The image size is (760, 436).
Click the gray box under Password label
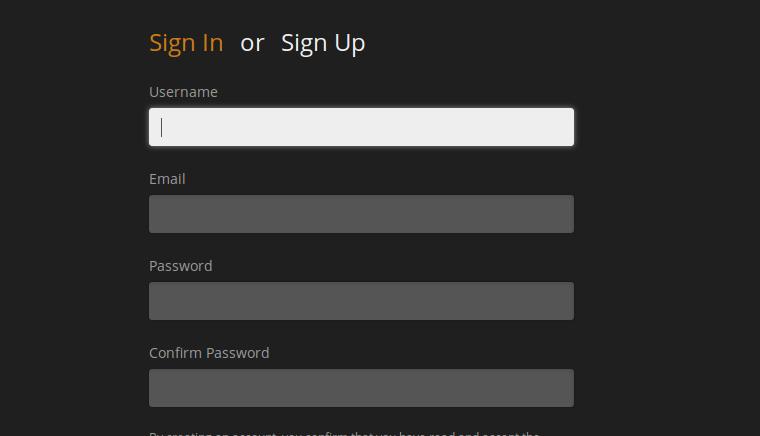point(361,301)
